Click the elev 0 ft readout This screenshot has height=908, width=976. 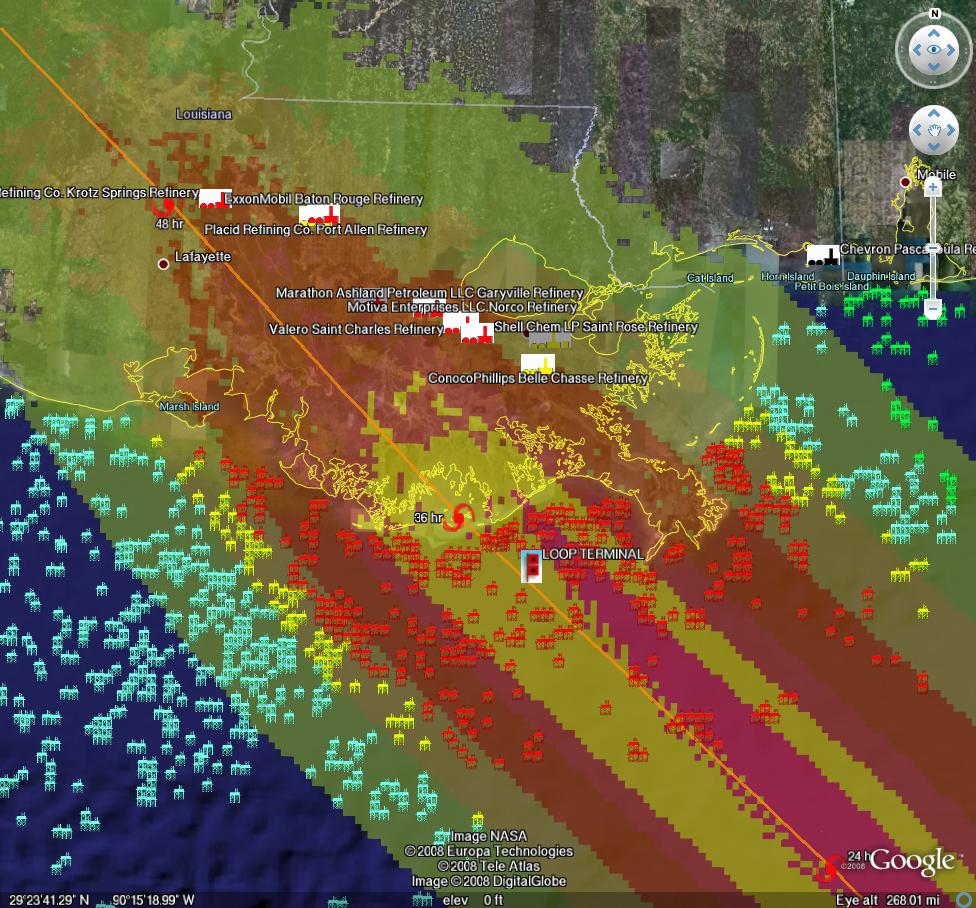point(472,900)
